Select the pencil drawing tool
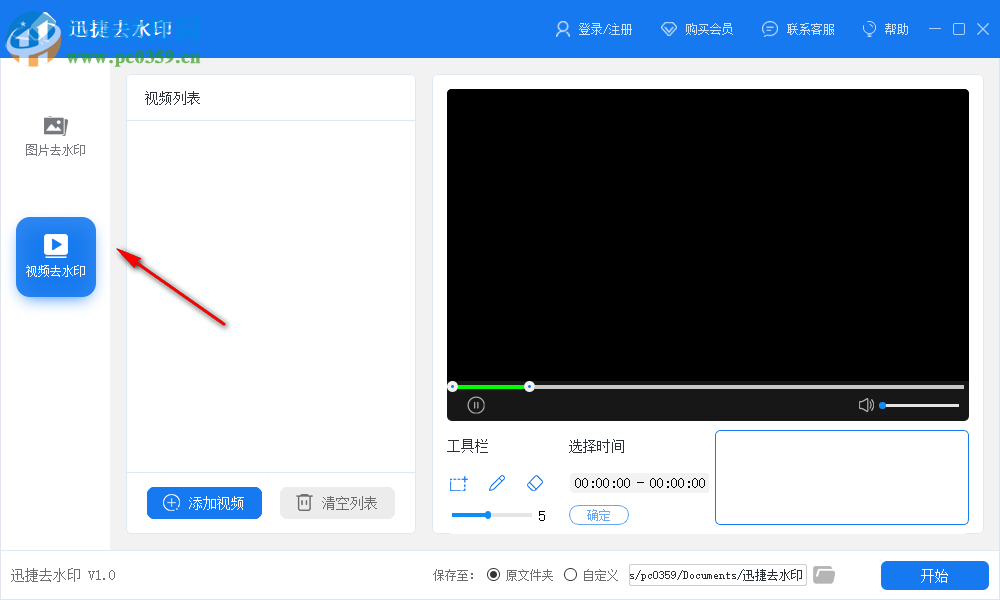1000x600 pixels. pos(496,483)
